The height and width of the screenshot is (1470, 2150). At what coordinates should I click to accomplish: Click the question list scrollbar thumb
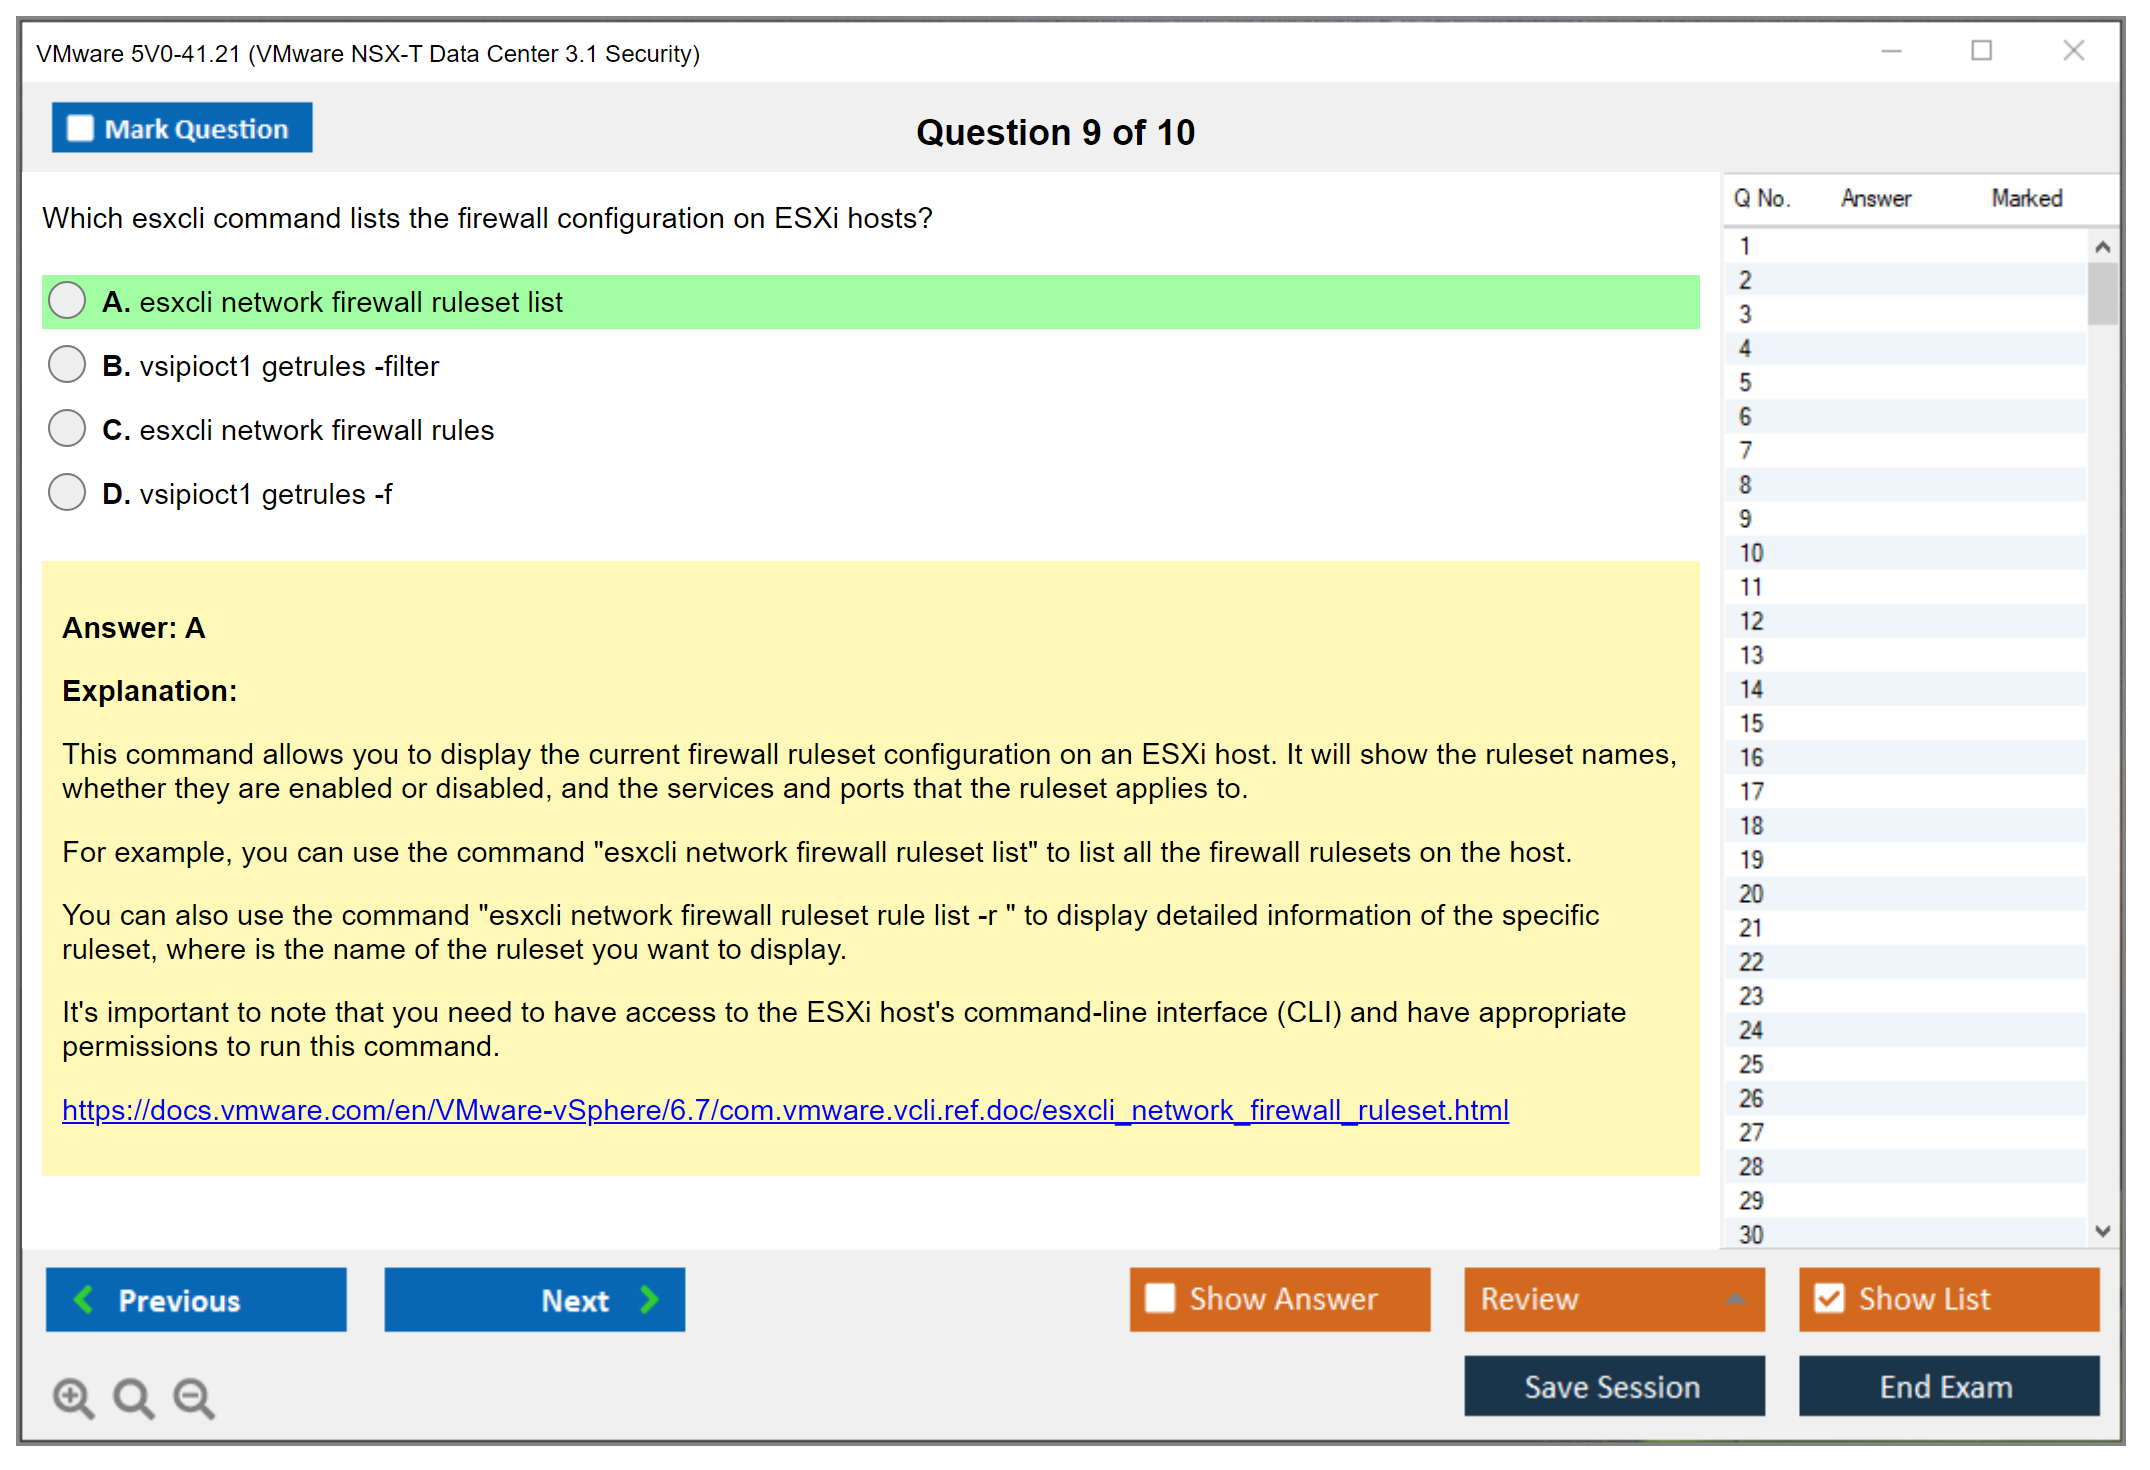(x=2102, y=293)
